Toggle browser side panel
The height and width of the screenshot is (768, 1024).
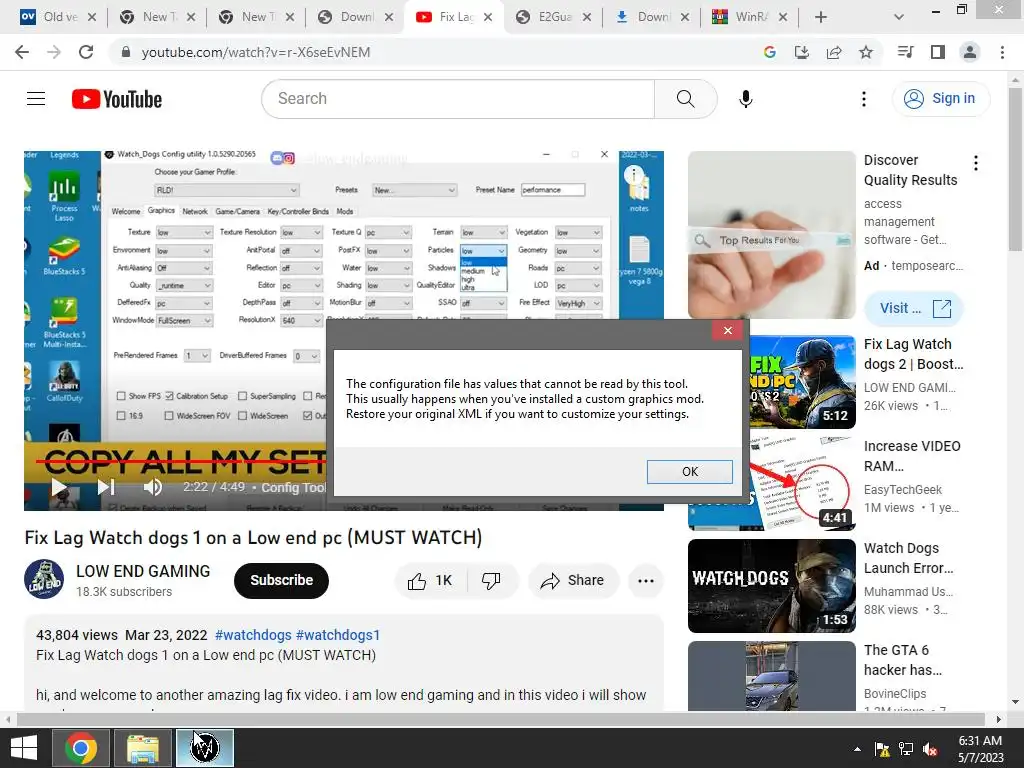pos(937,52)
